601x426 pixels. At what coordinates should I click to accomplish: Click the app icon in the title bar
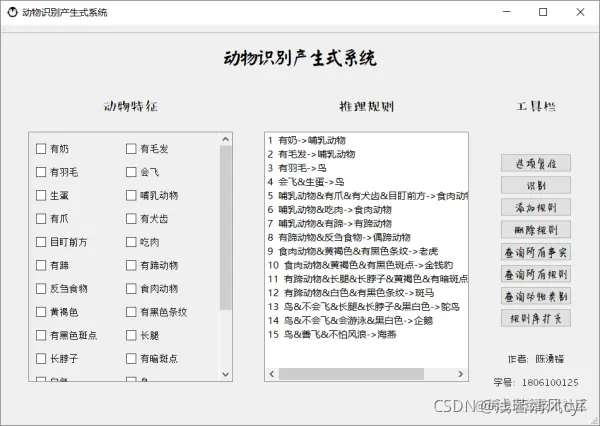tap(13, 12)
